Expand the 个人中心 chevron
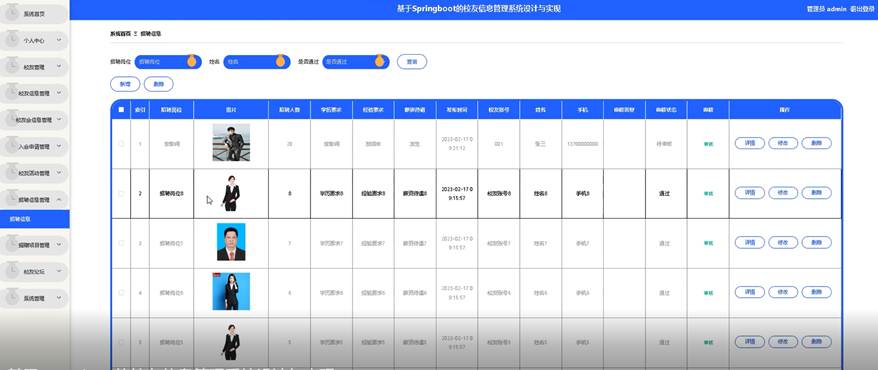 pos(59,40)
